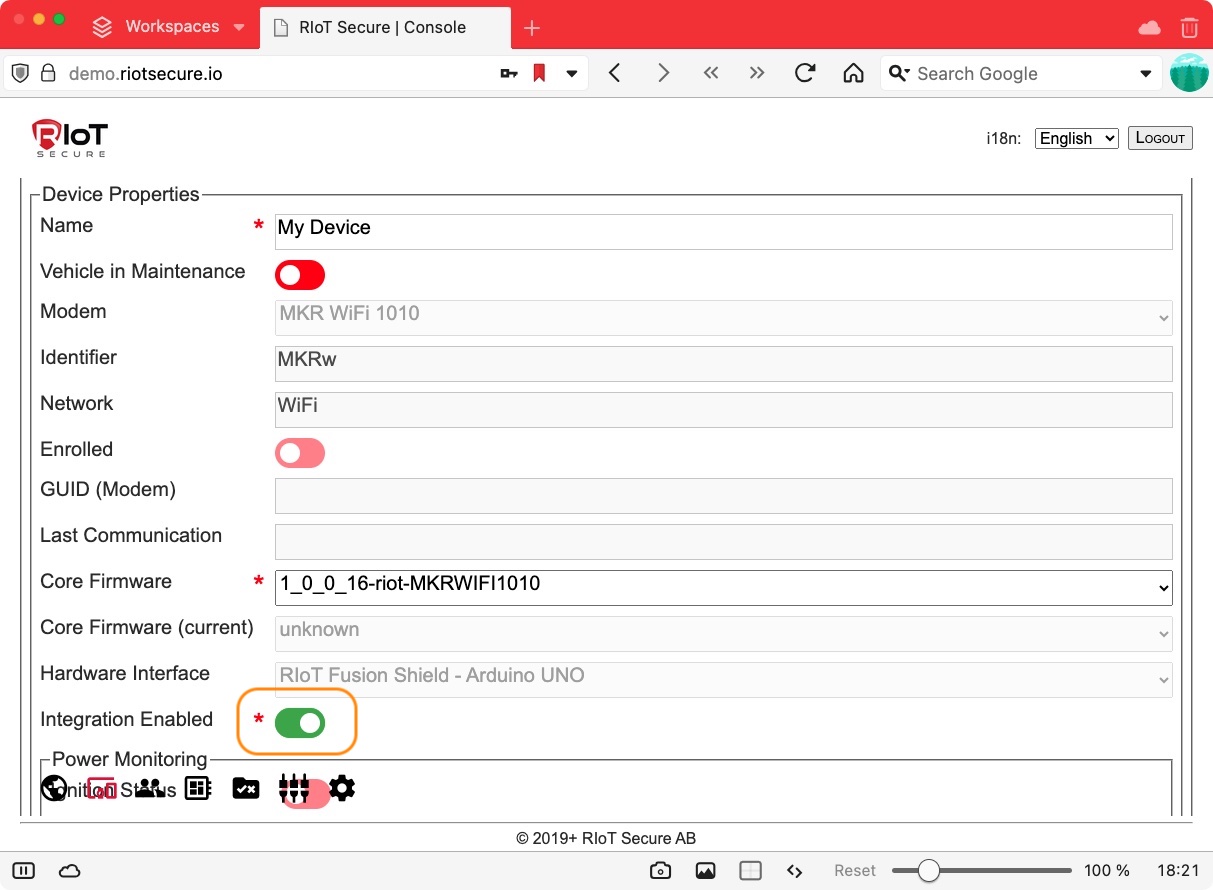Open the Core Firmware dropdown
Viewport: 1213px width, 890px height.
[723, 588]
